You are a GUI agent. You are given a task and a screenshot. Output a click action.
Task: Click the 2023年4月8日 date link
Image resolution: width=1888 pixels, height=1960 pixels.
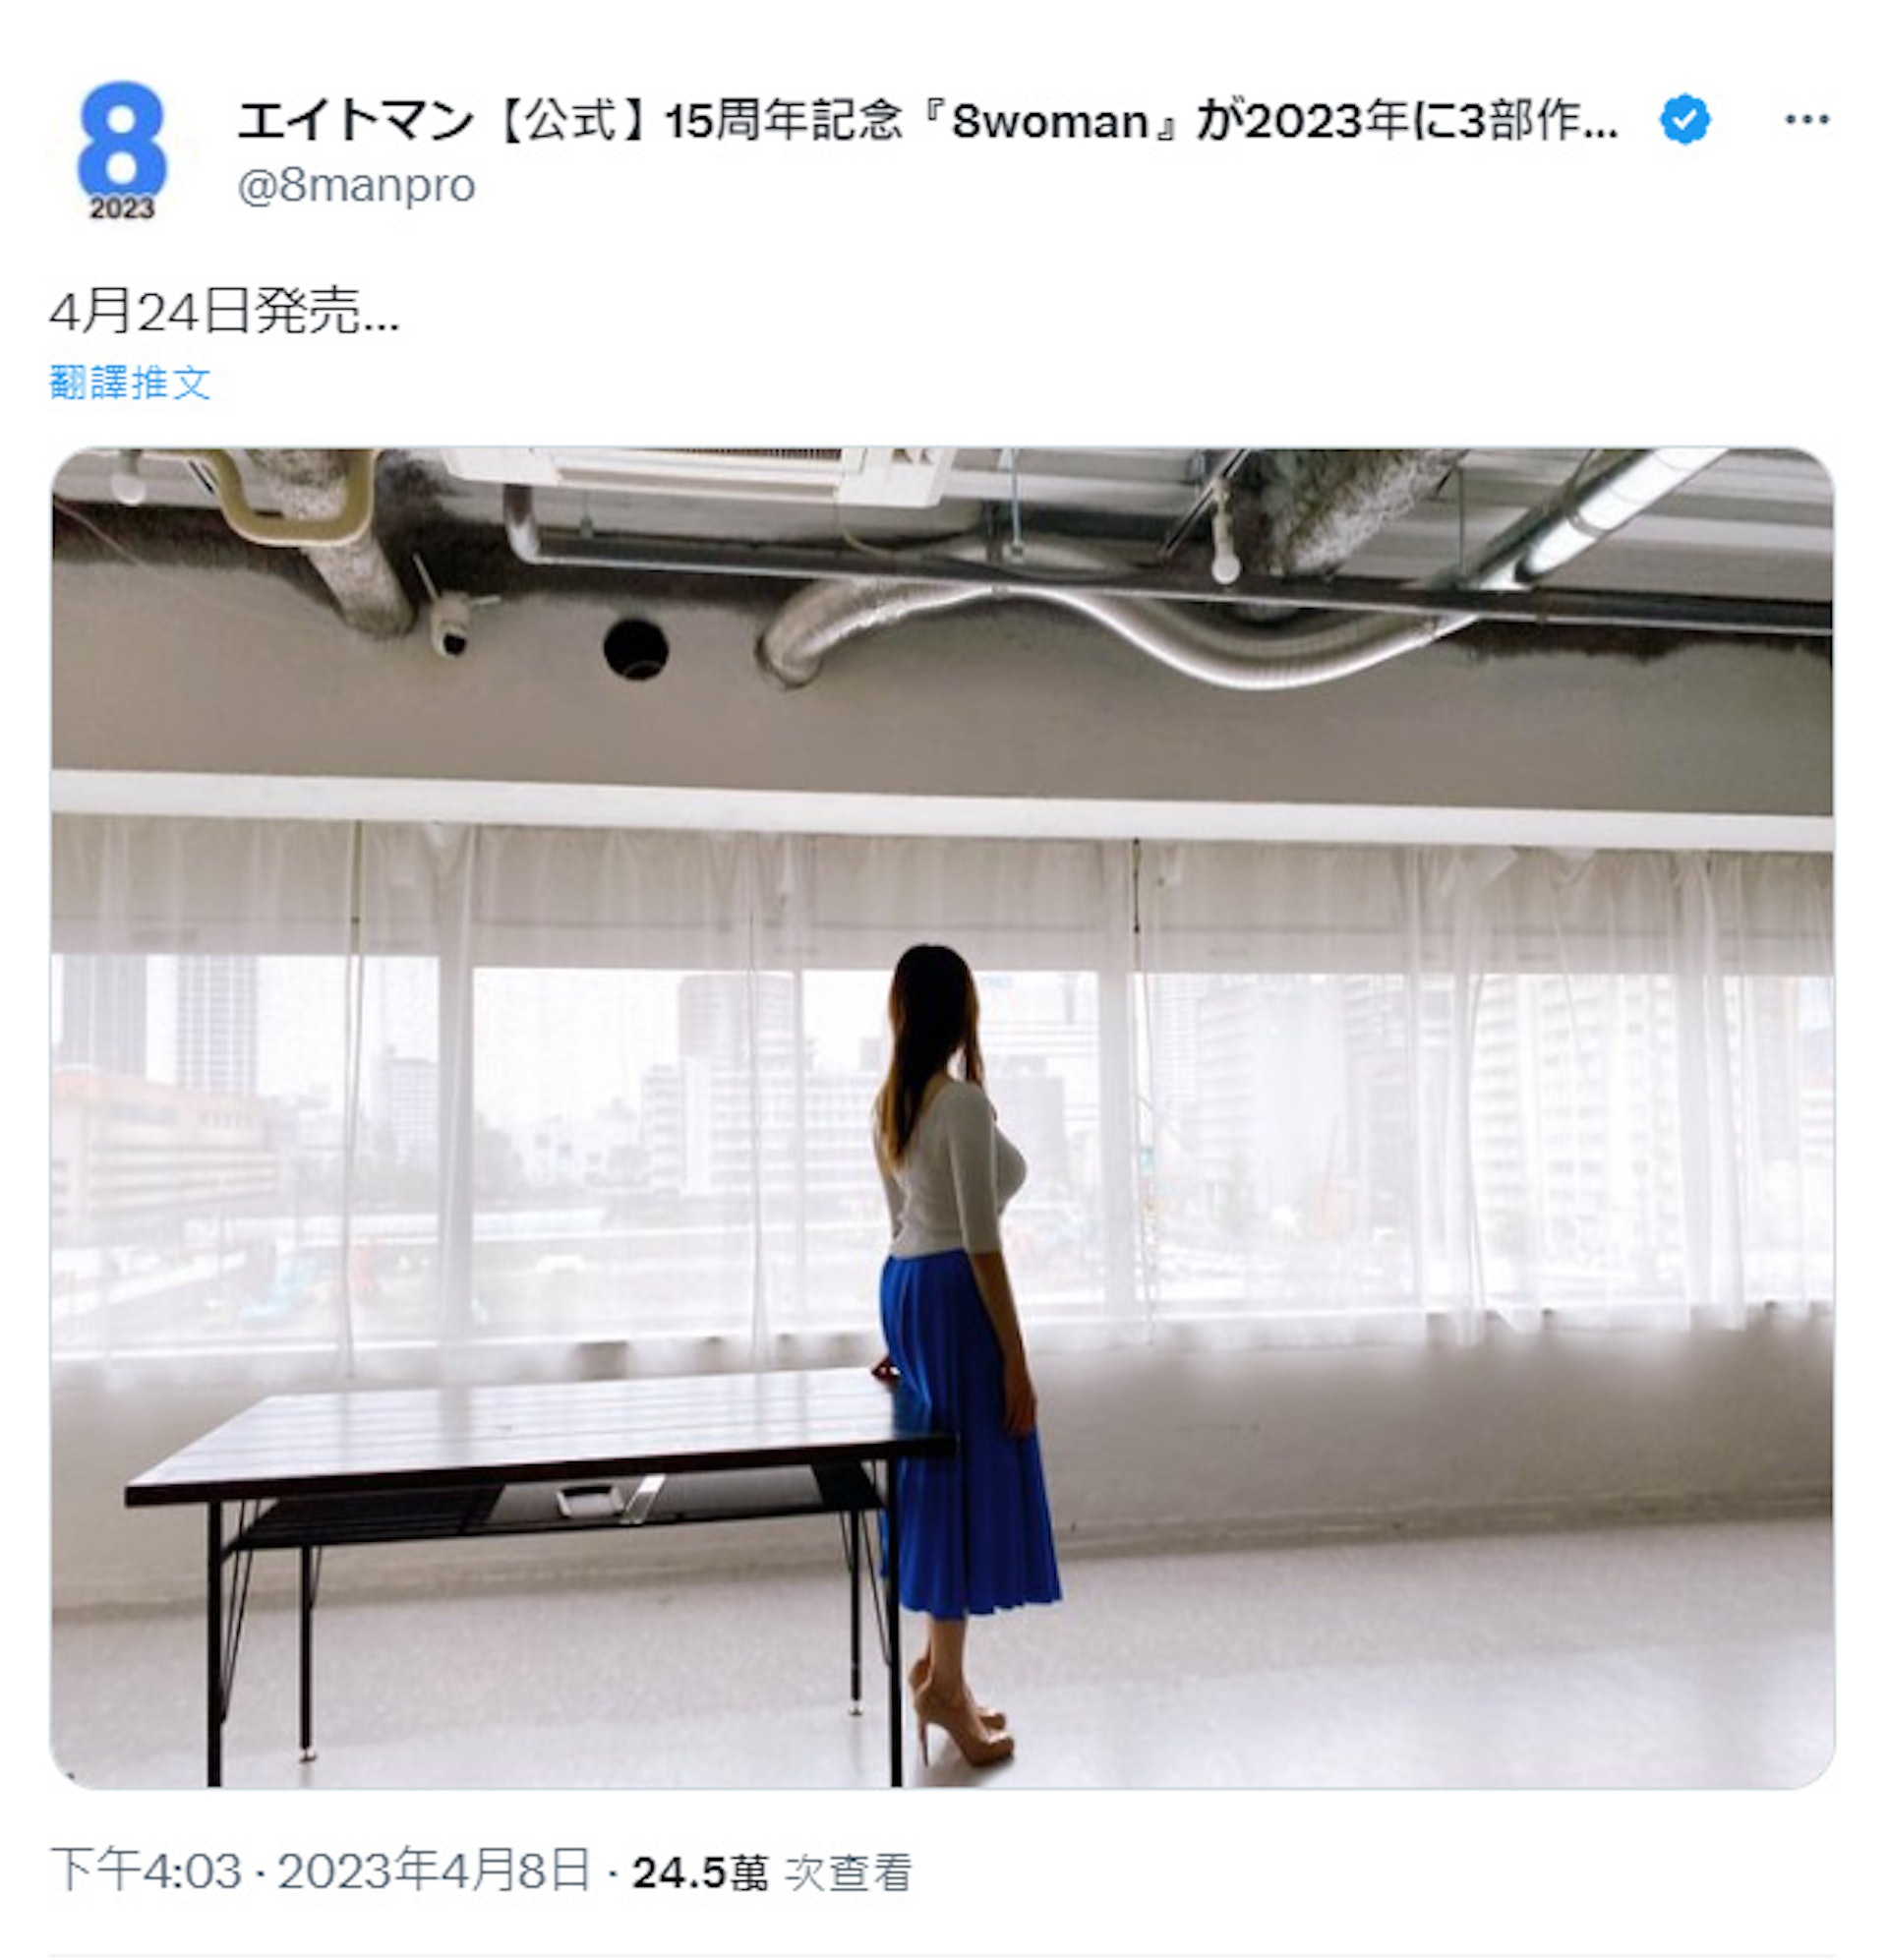click(434, 1871)
